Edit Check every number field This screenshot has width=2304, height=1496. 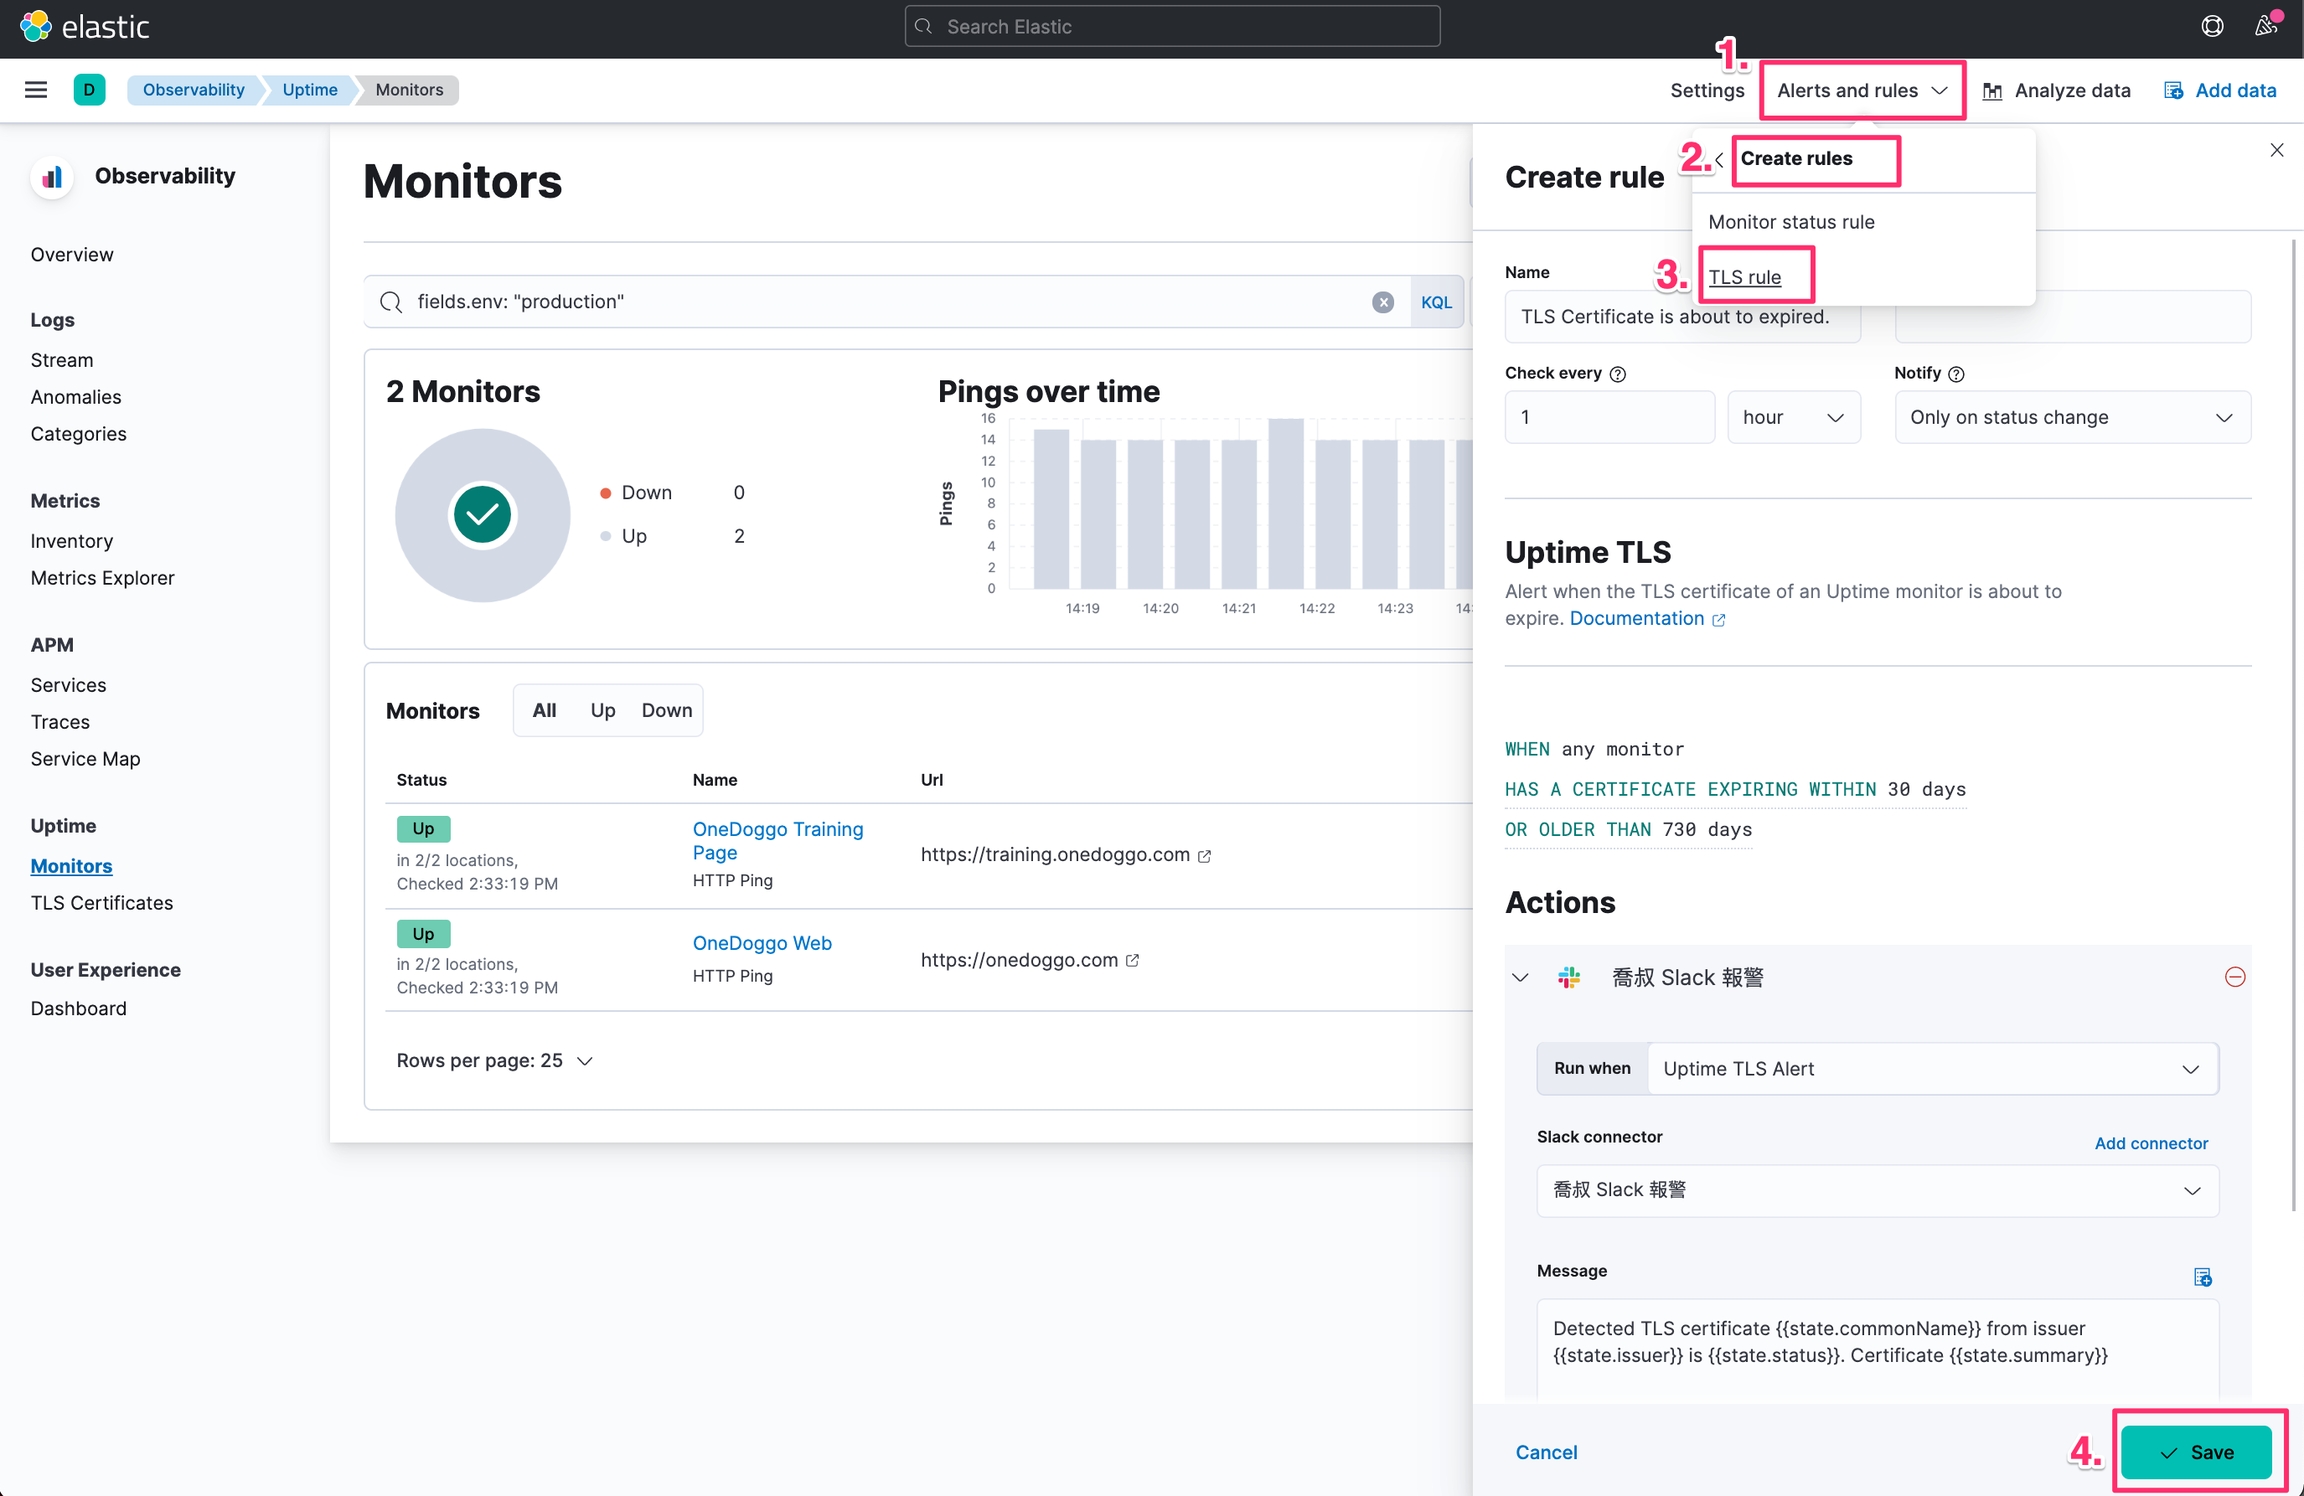[1609, 417]
